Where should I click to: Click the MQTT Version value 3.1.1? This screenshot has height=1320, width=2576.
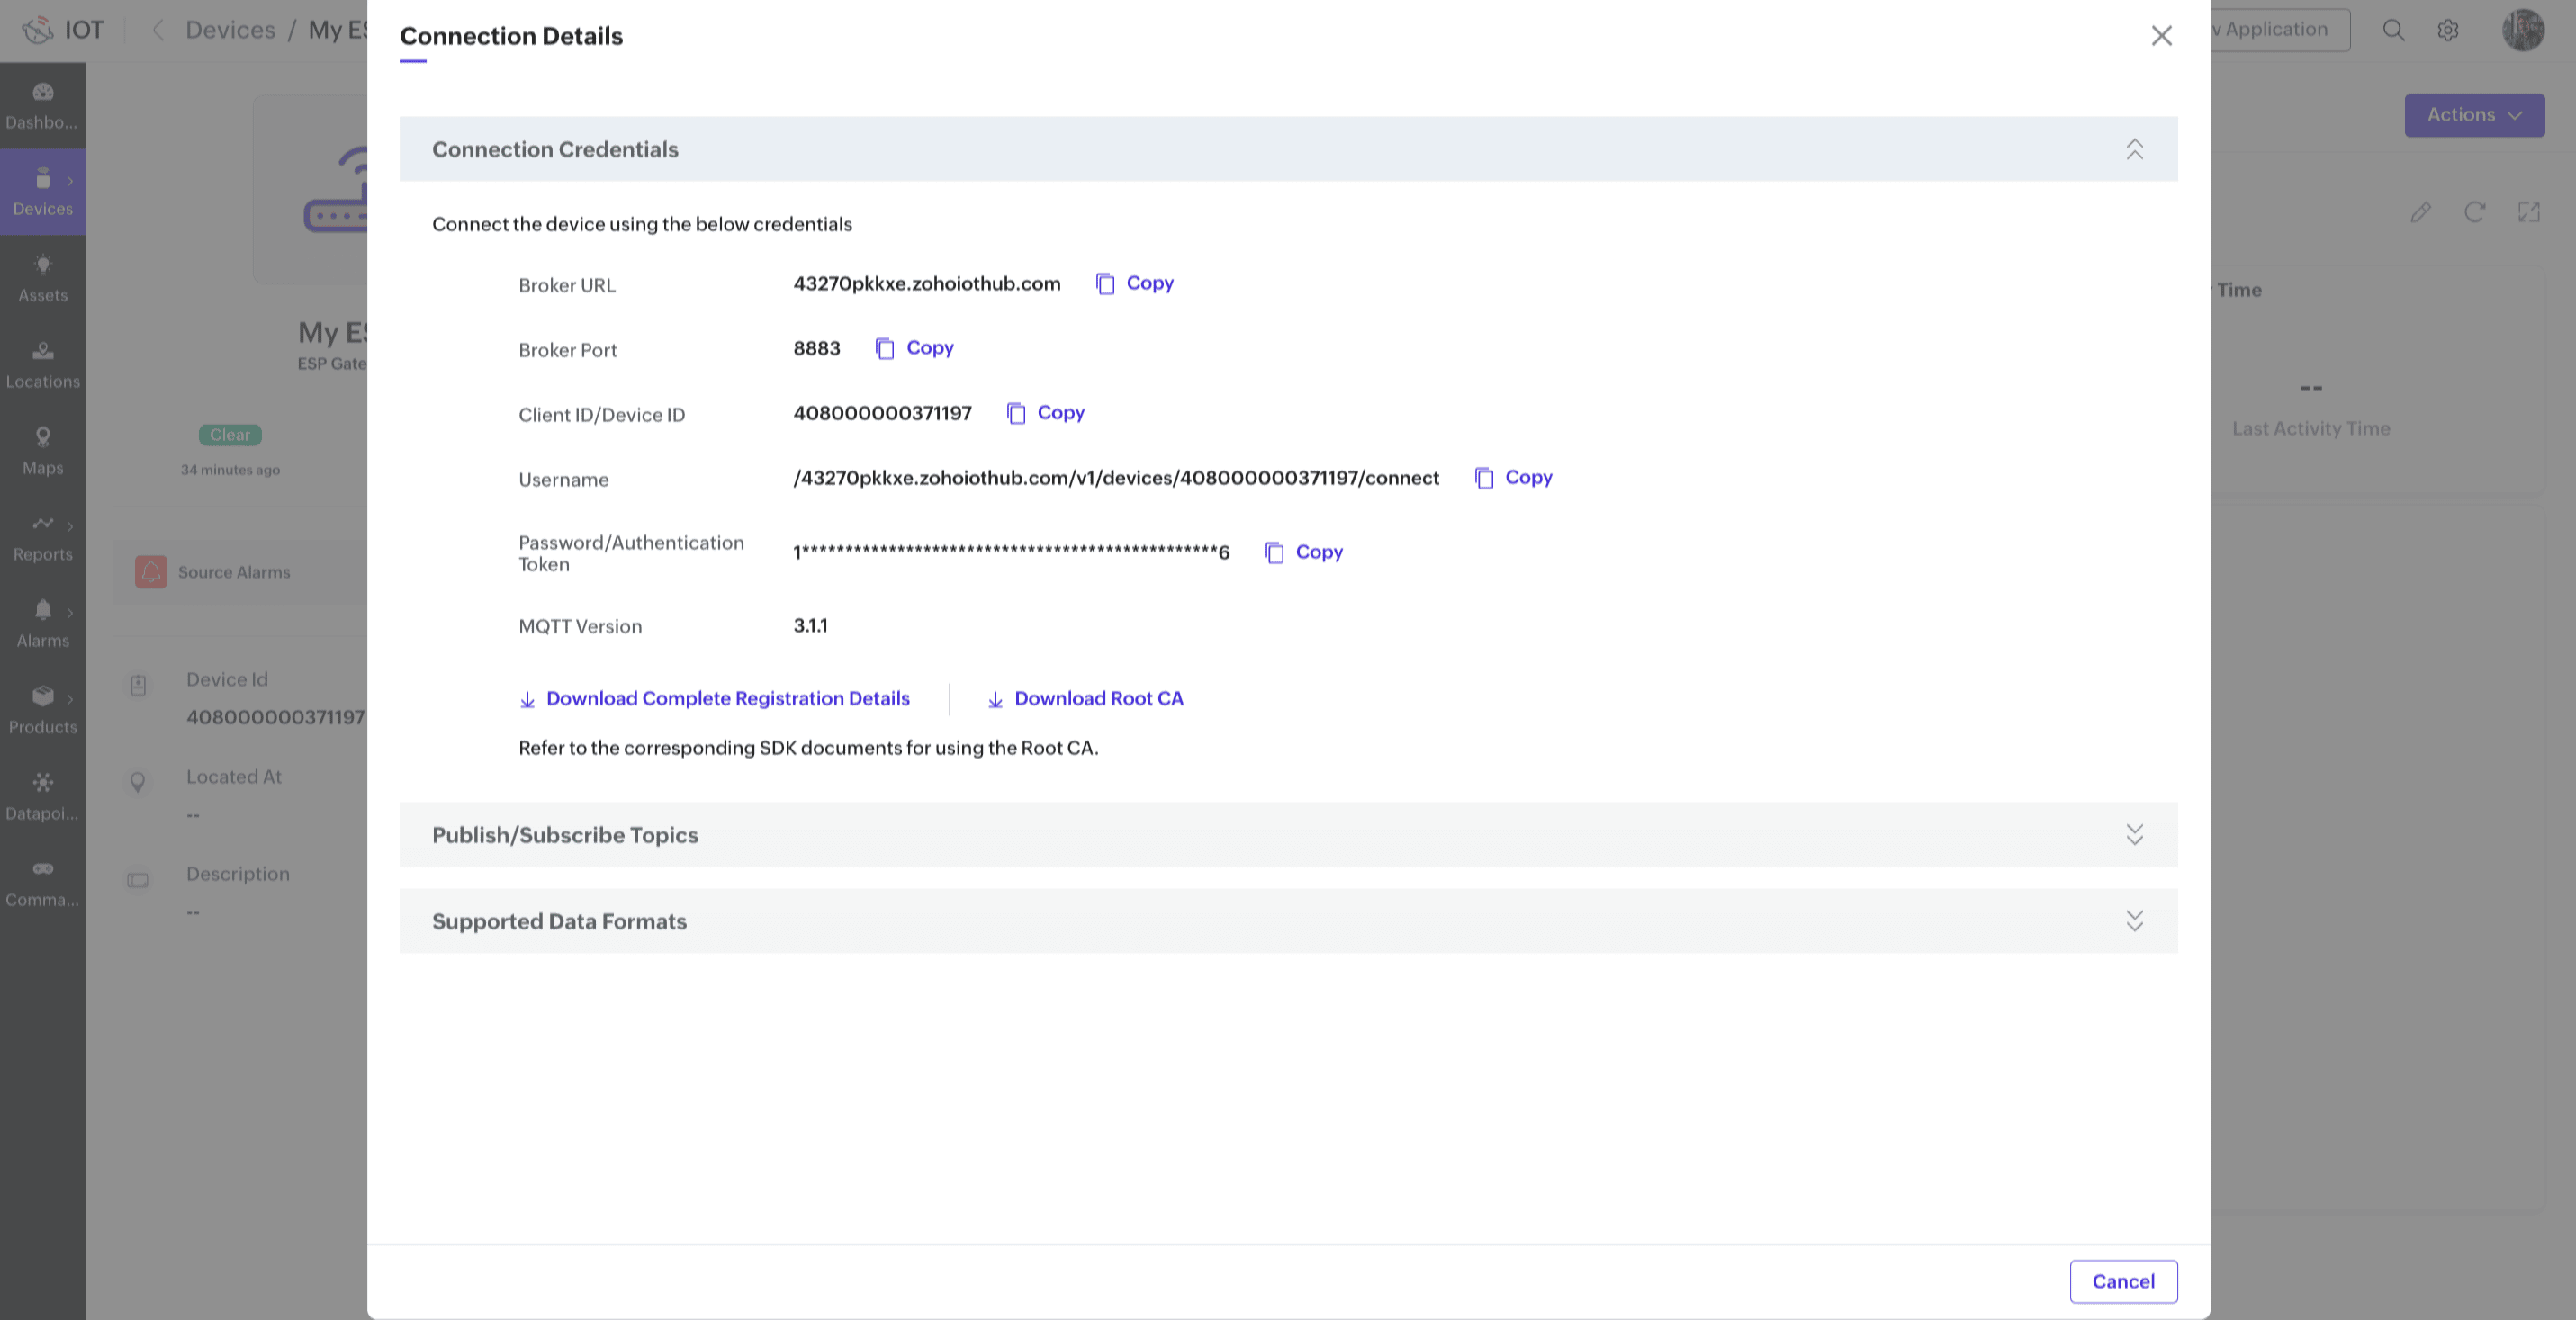click(810, 626)
